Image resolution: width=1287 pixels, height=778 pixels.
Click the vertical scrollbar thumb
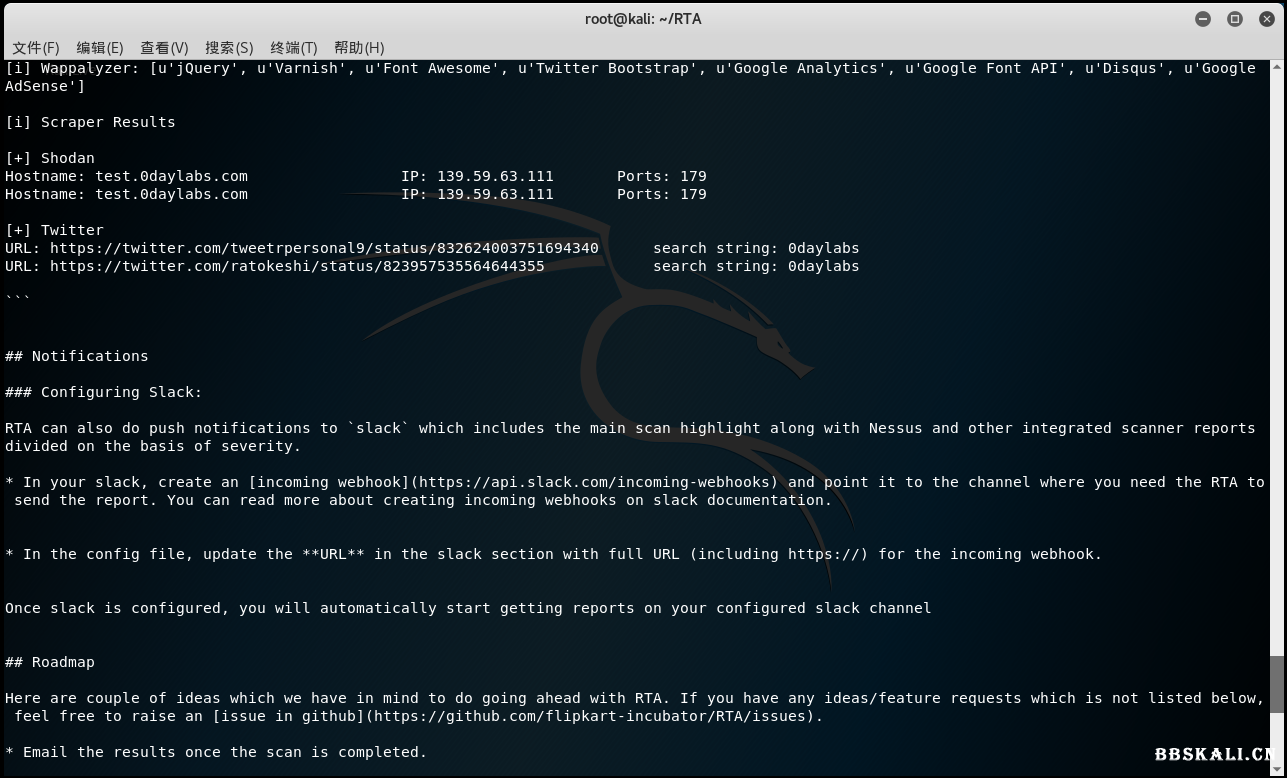[x=1277, y=684]
